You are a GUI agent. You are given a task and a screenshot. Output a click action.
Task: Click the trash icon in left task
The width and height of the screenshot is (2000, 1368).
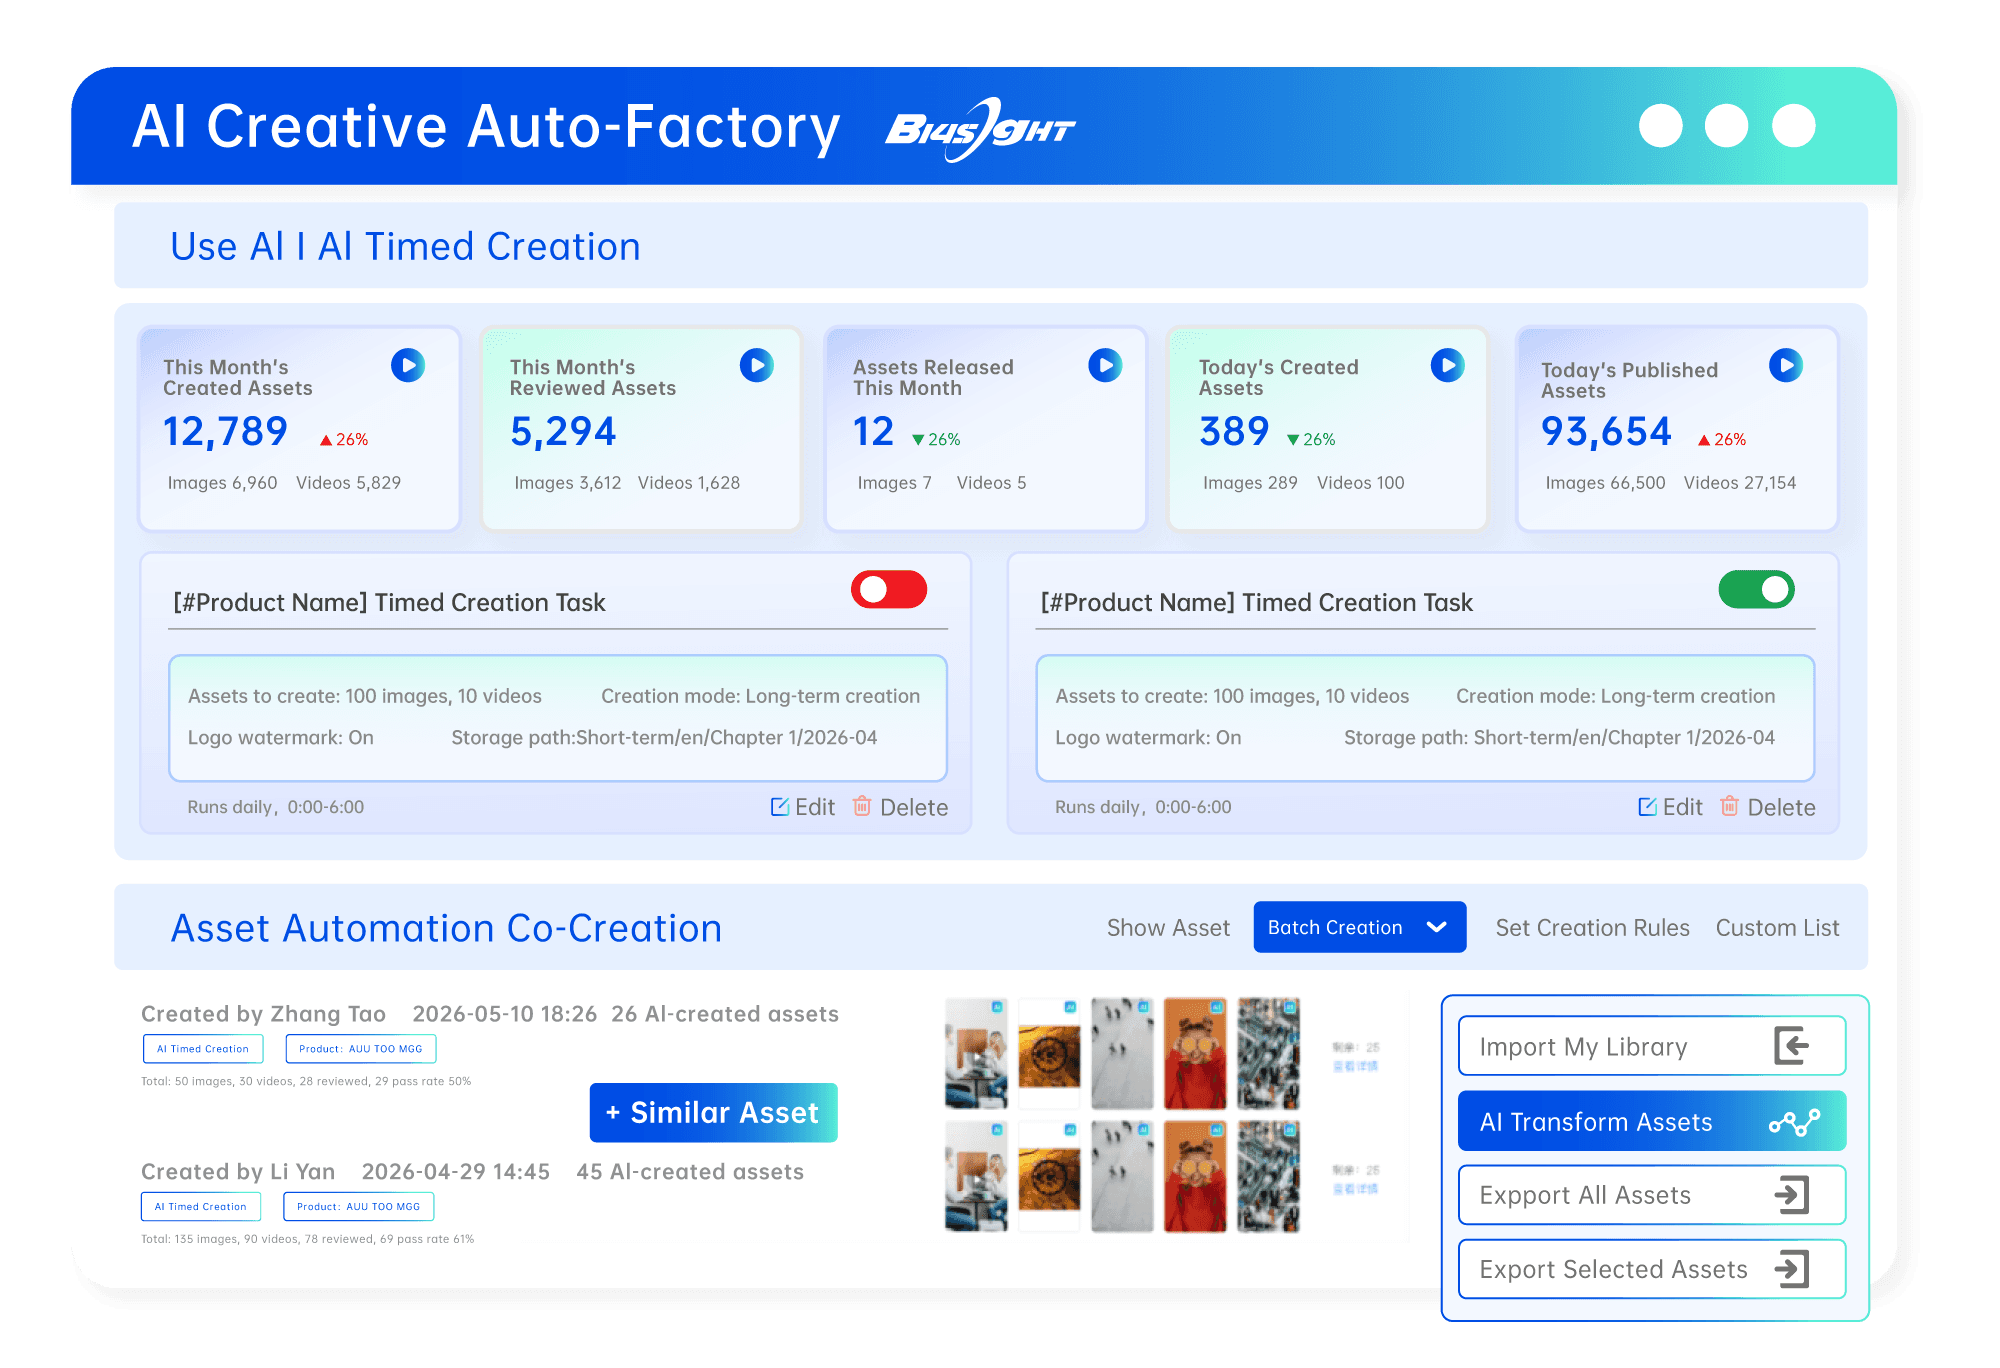point(861,805)
